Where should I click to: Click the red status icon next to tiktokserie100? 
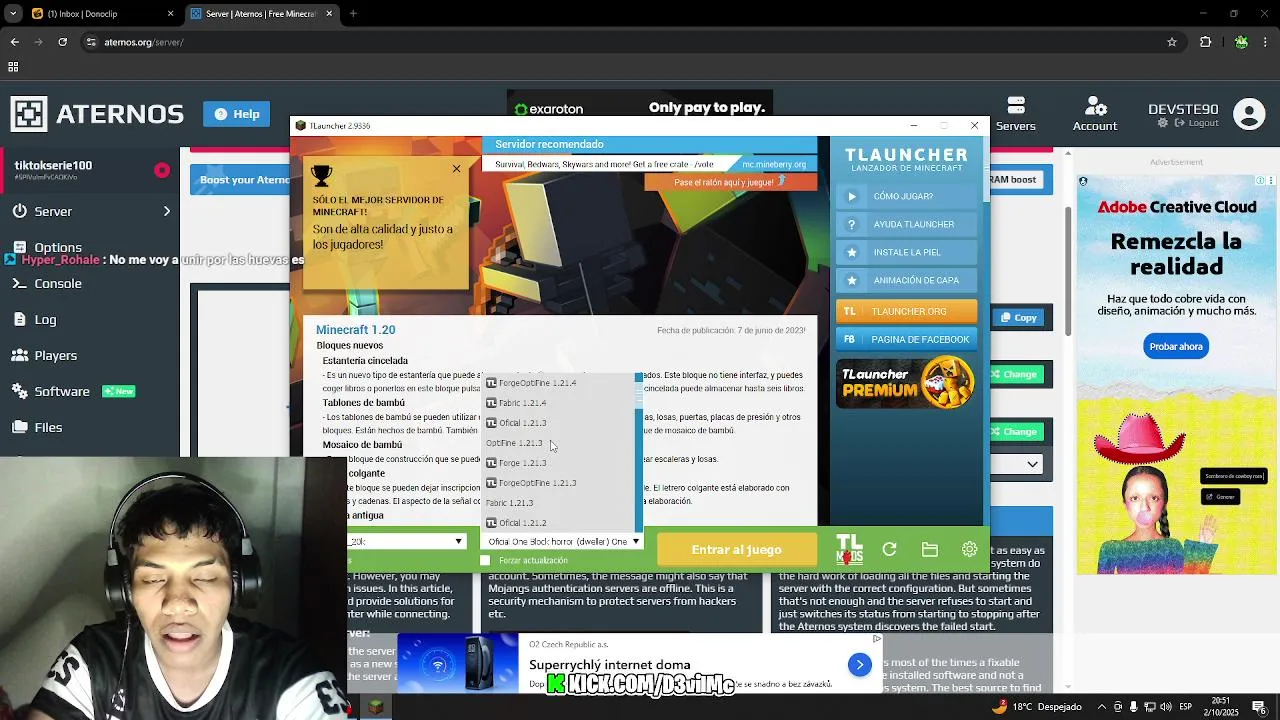[162, 170]
